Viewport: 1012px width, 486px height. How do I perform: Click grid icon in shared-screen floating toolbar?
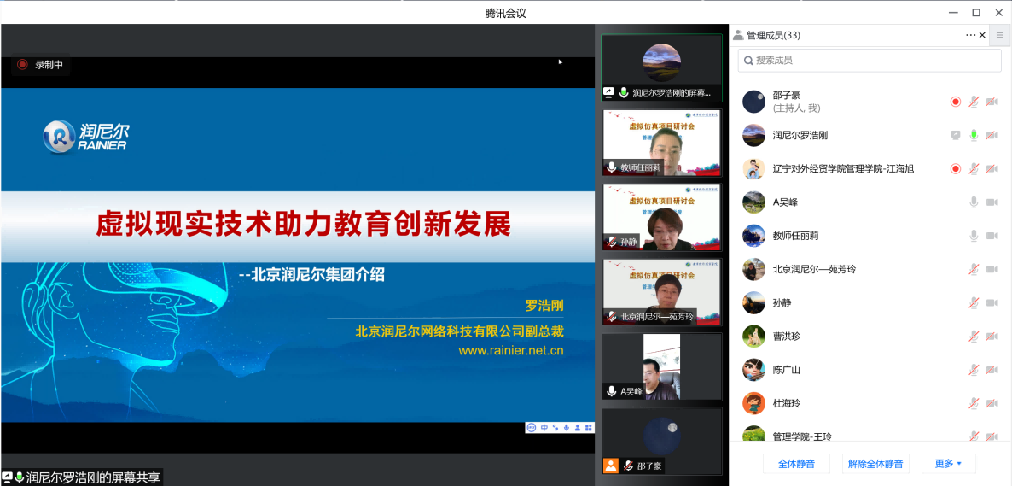588,427
